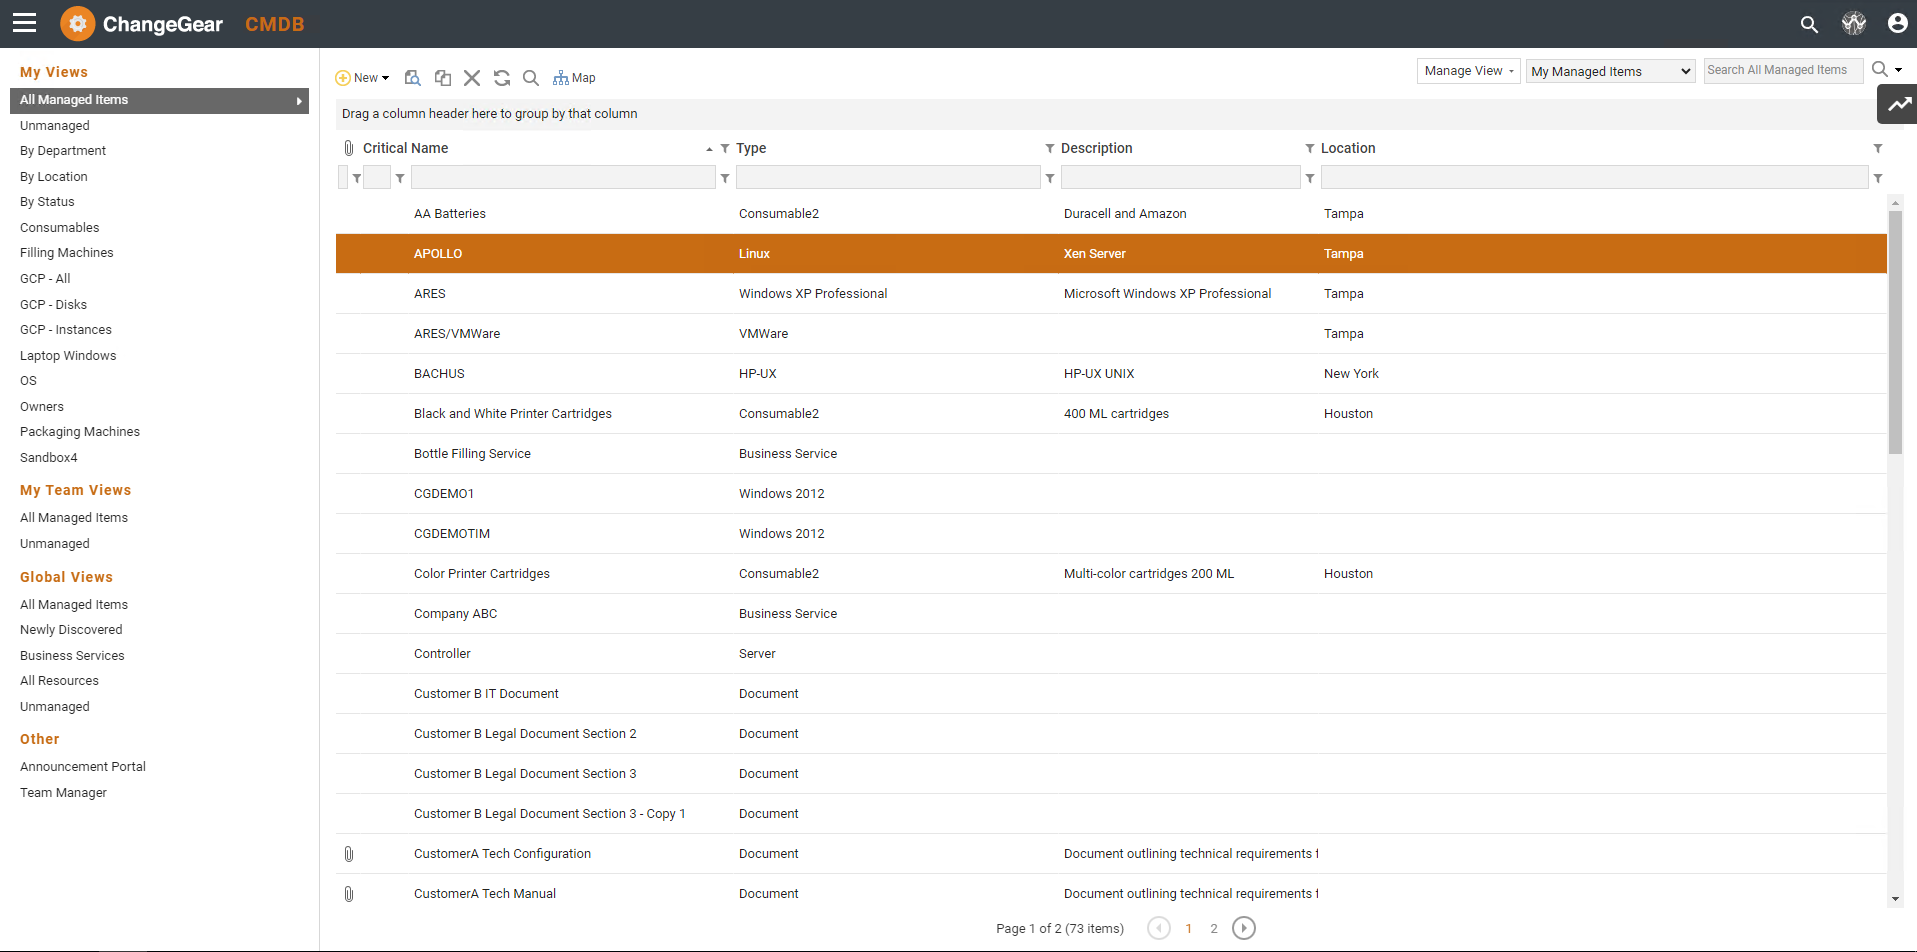Click the delete X toolbar icon
The height and width of the screenshot is (952, 1917).
click(x=472, y=78)
